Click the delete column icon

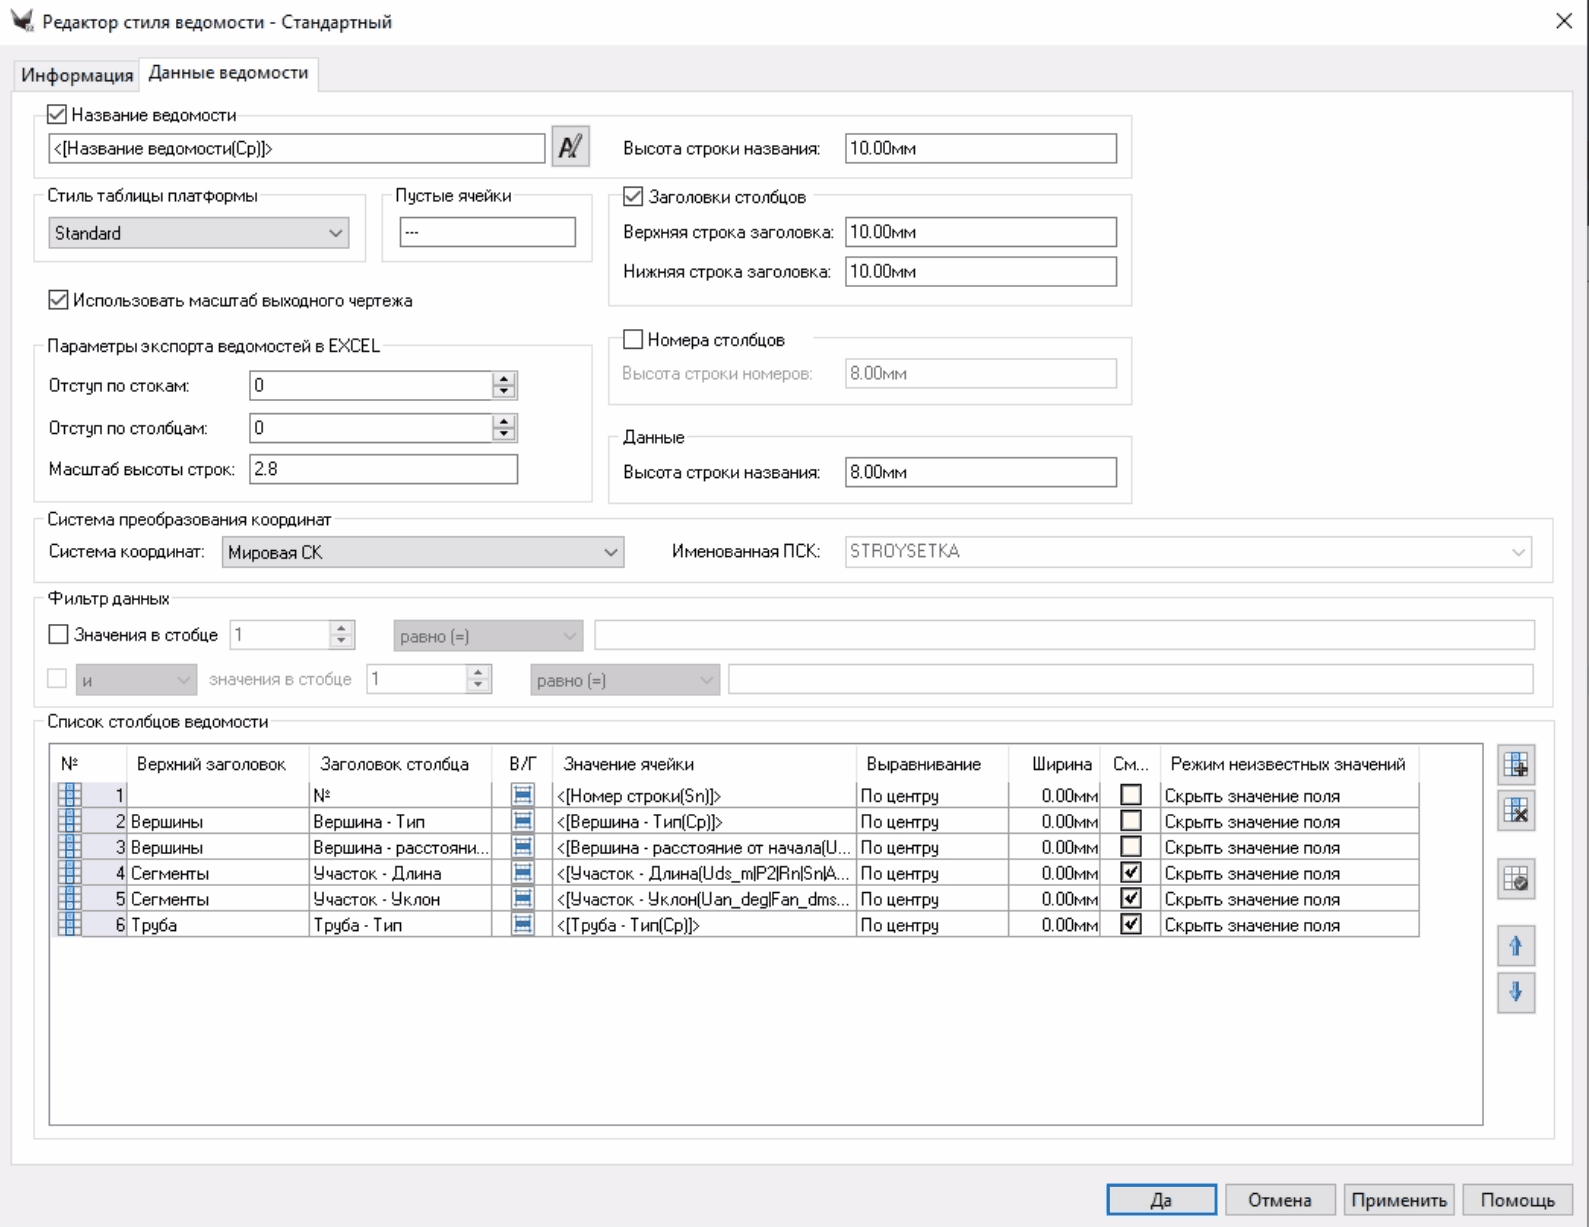click(x=1515, y=810)
